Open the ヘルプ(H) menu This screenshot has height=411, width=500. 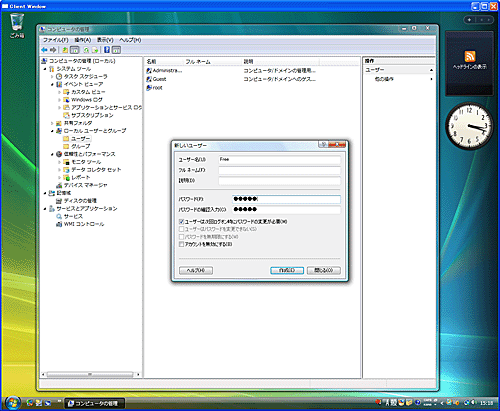(x=130, y=40)
